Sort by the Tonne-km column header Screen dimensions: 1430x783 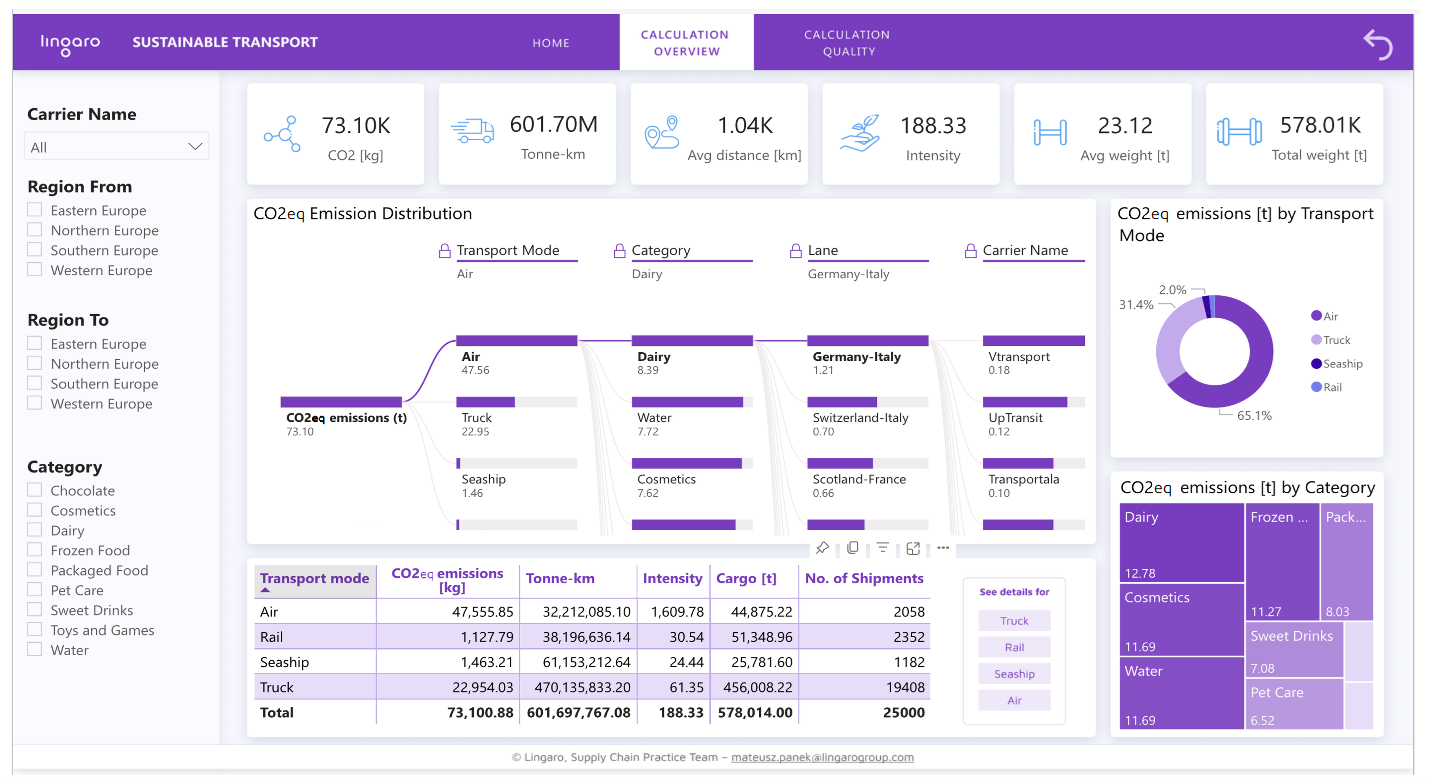[x=560, y=578]
